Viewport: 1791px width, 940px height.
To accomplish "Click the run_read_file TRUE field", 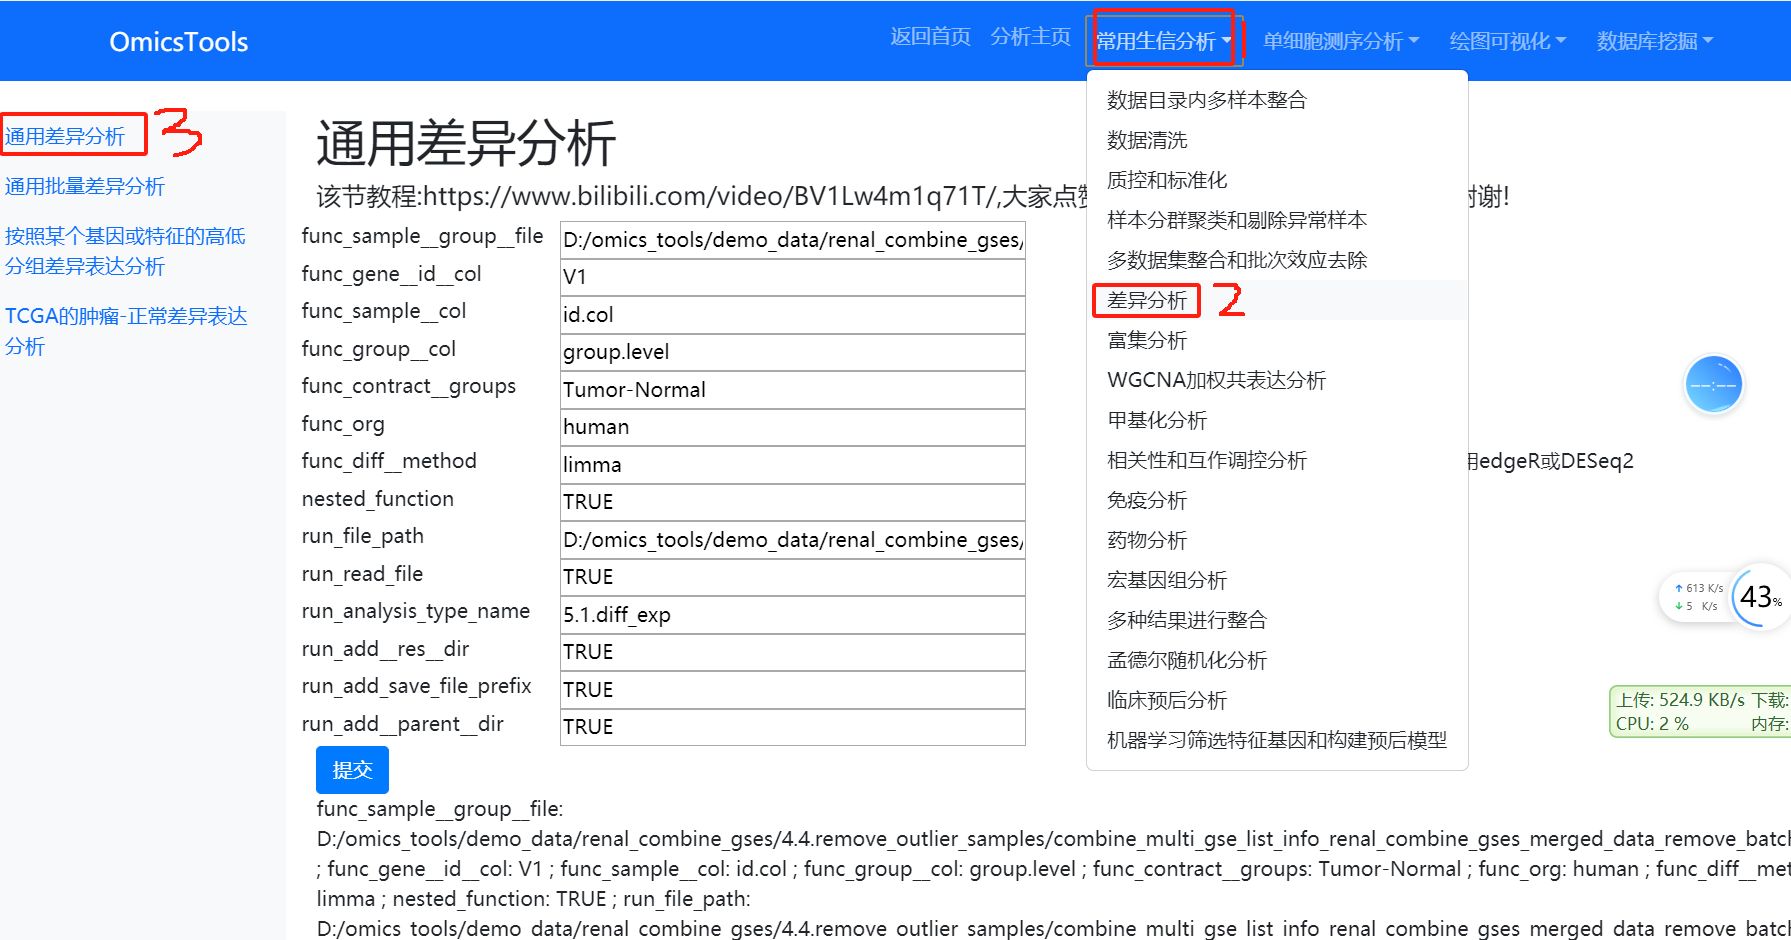I will [x=793, y=577].
